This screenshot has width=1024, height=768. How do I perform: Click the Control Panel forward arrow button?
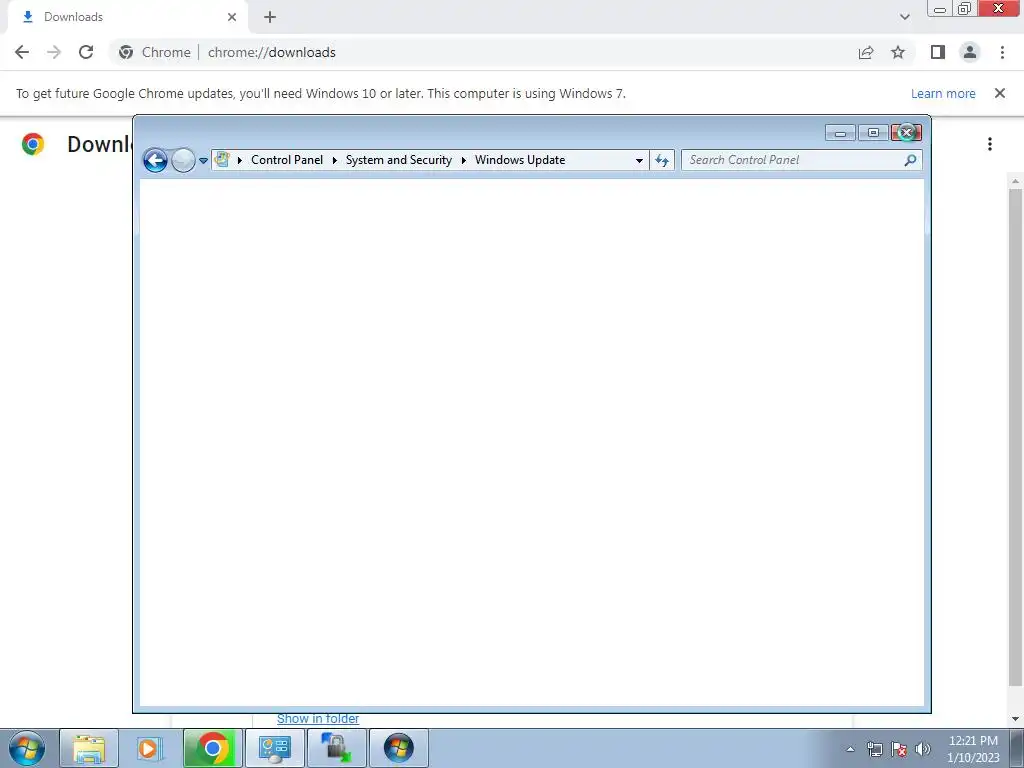[183, 160]
